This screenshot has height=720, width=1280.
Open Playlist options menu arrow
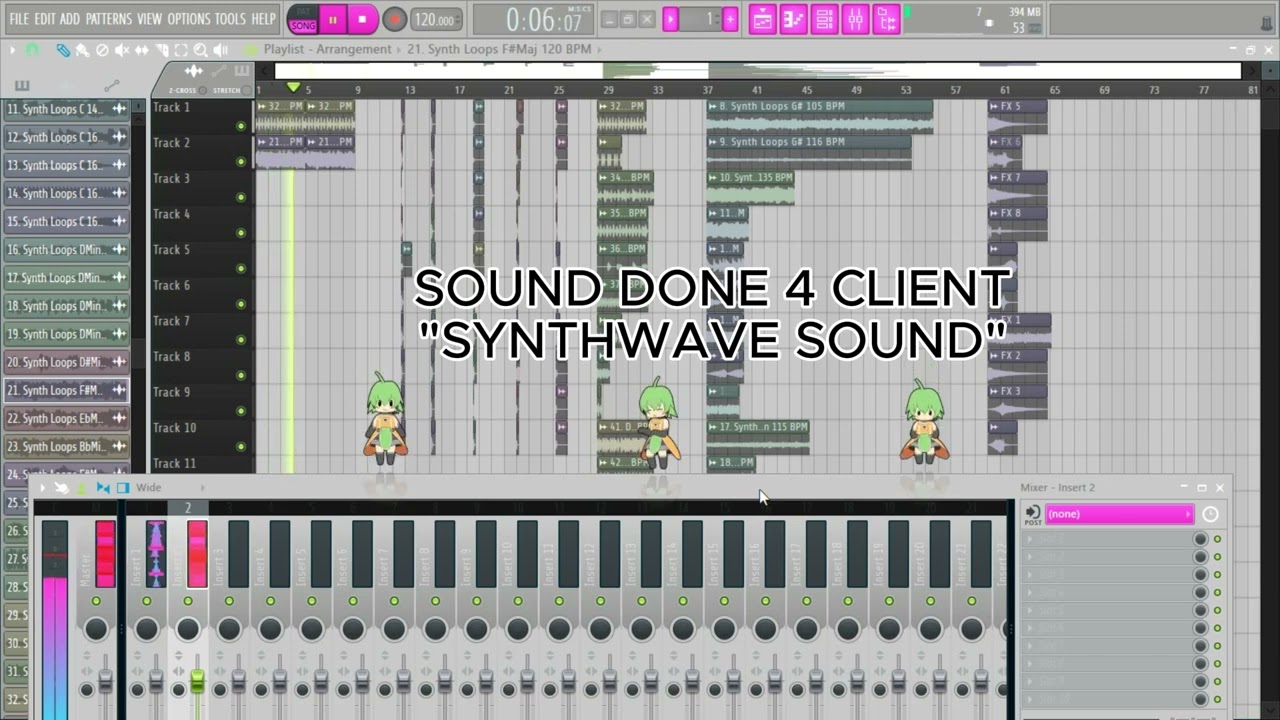13,50
